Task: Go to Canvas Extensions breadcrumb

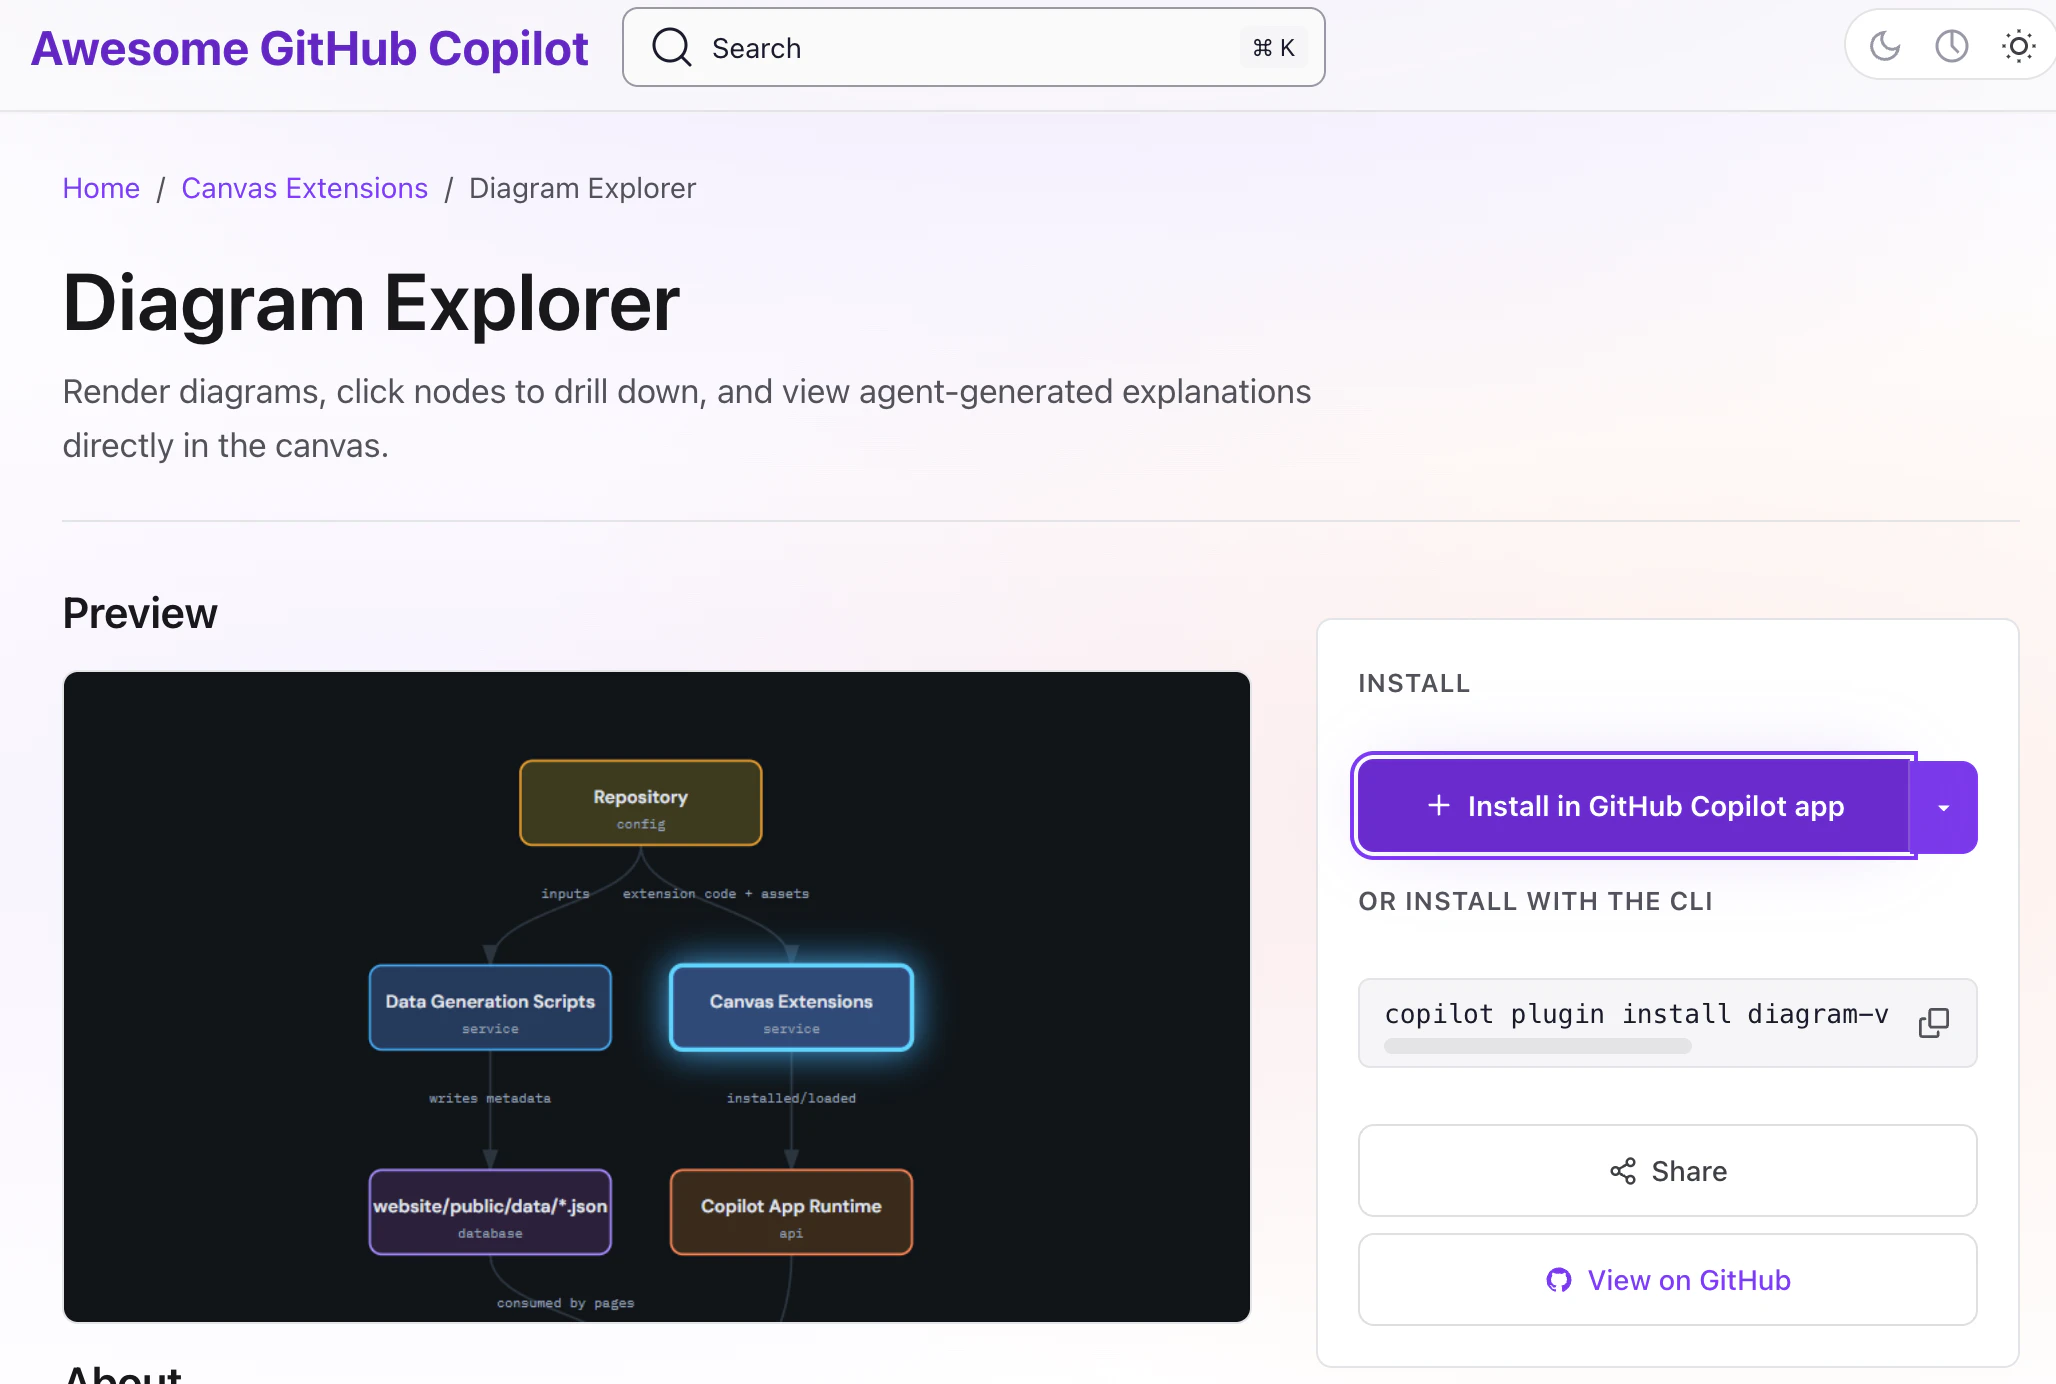Action: pos(304,188)
